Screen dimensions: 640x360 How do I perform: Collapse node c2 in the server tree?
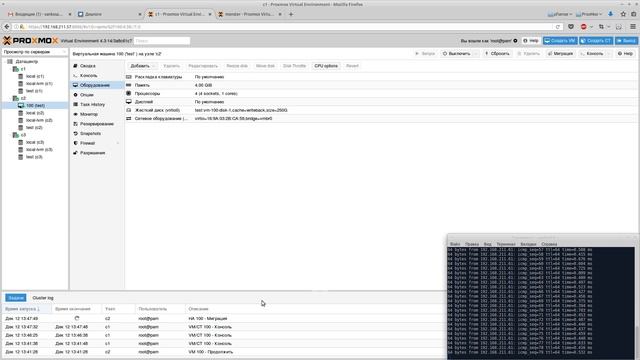[x=10, y=98]
